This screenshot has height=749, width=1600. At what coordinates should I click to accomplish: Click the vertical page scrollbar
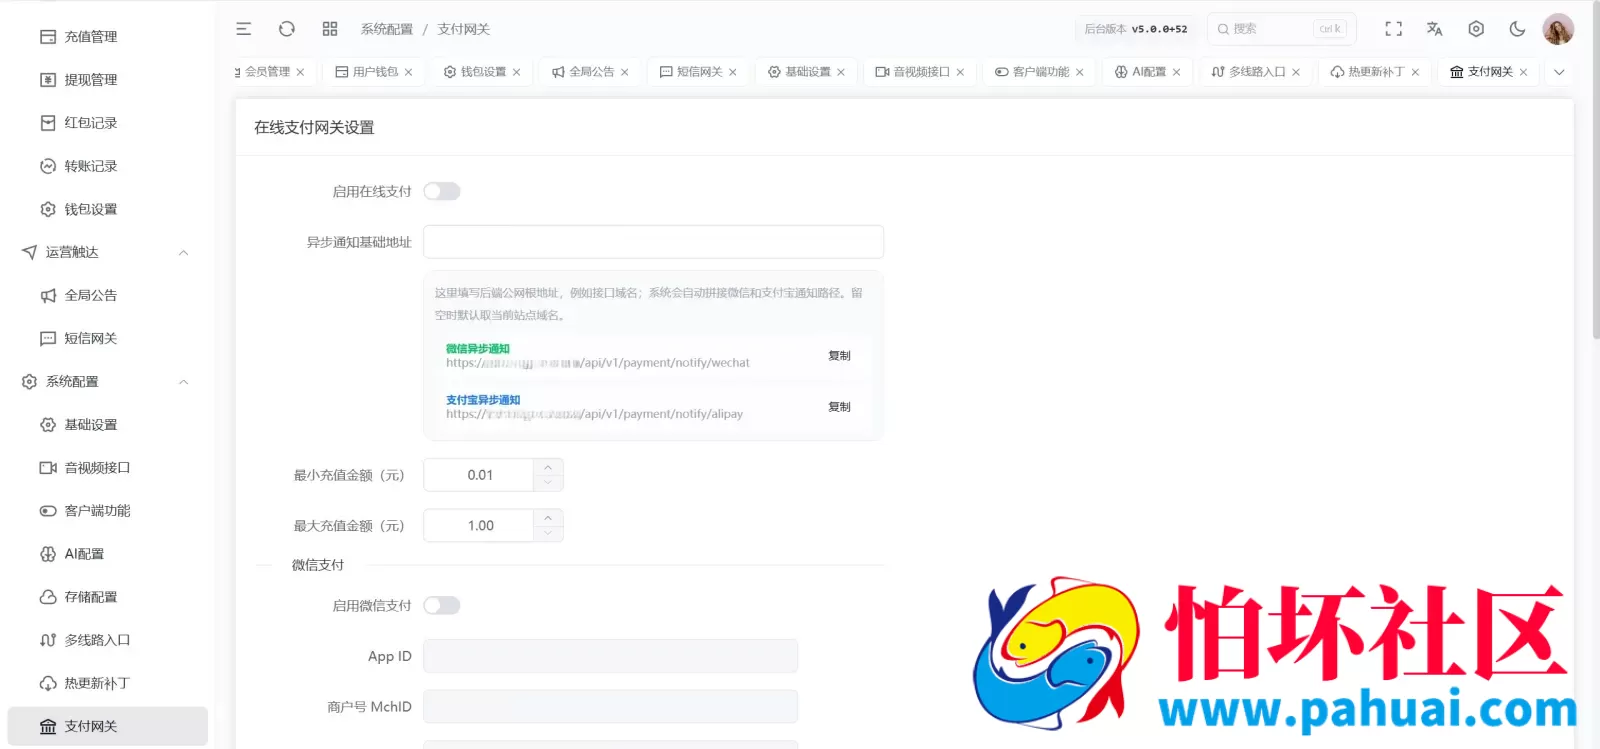(1595, 170)
